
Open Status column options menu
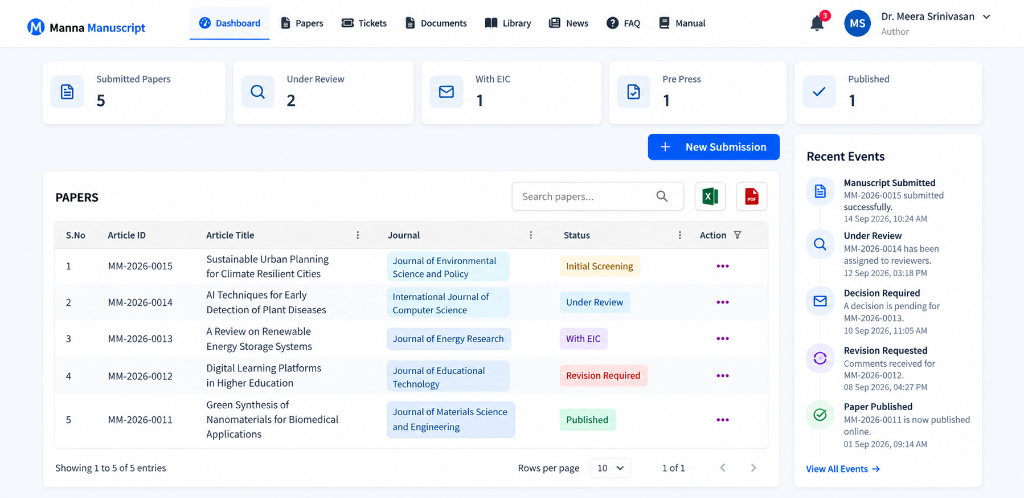pos(680,235)
